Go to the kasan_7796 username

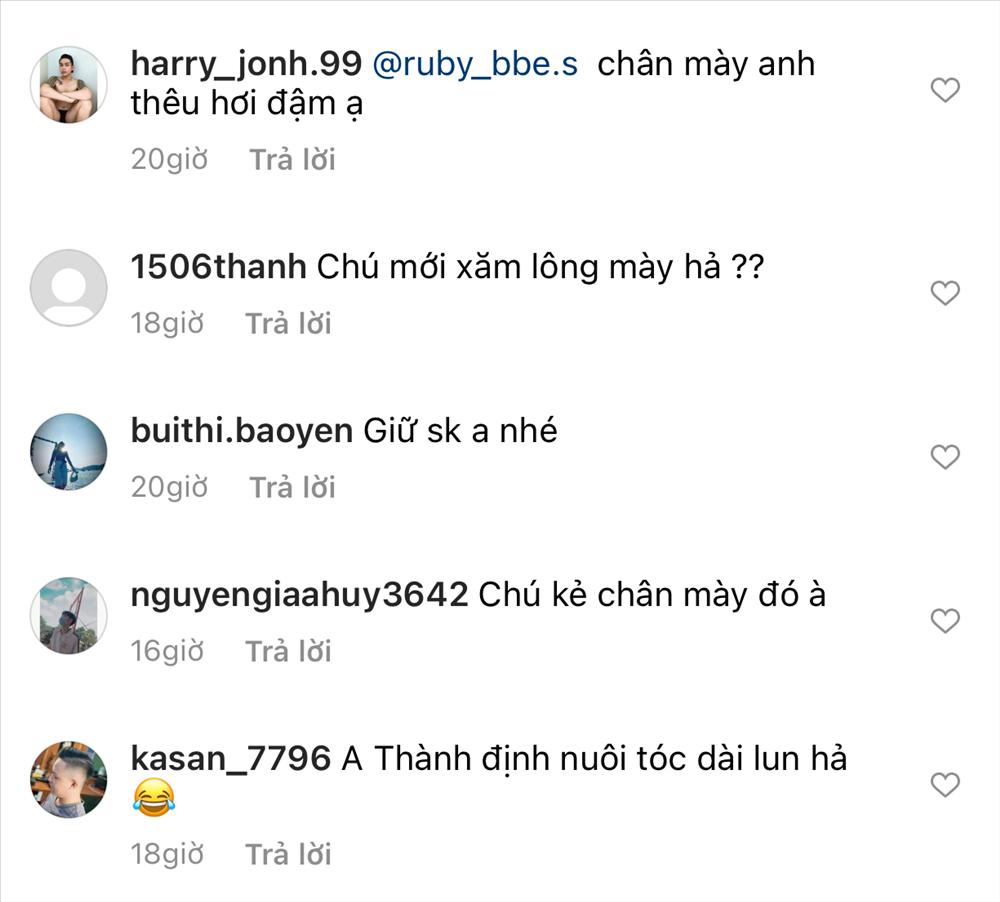click(231, 760)
